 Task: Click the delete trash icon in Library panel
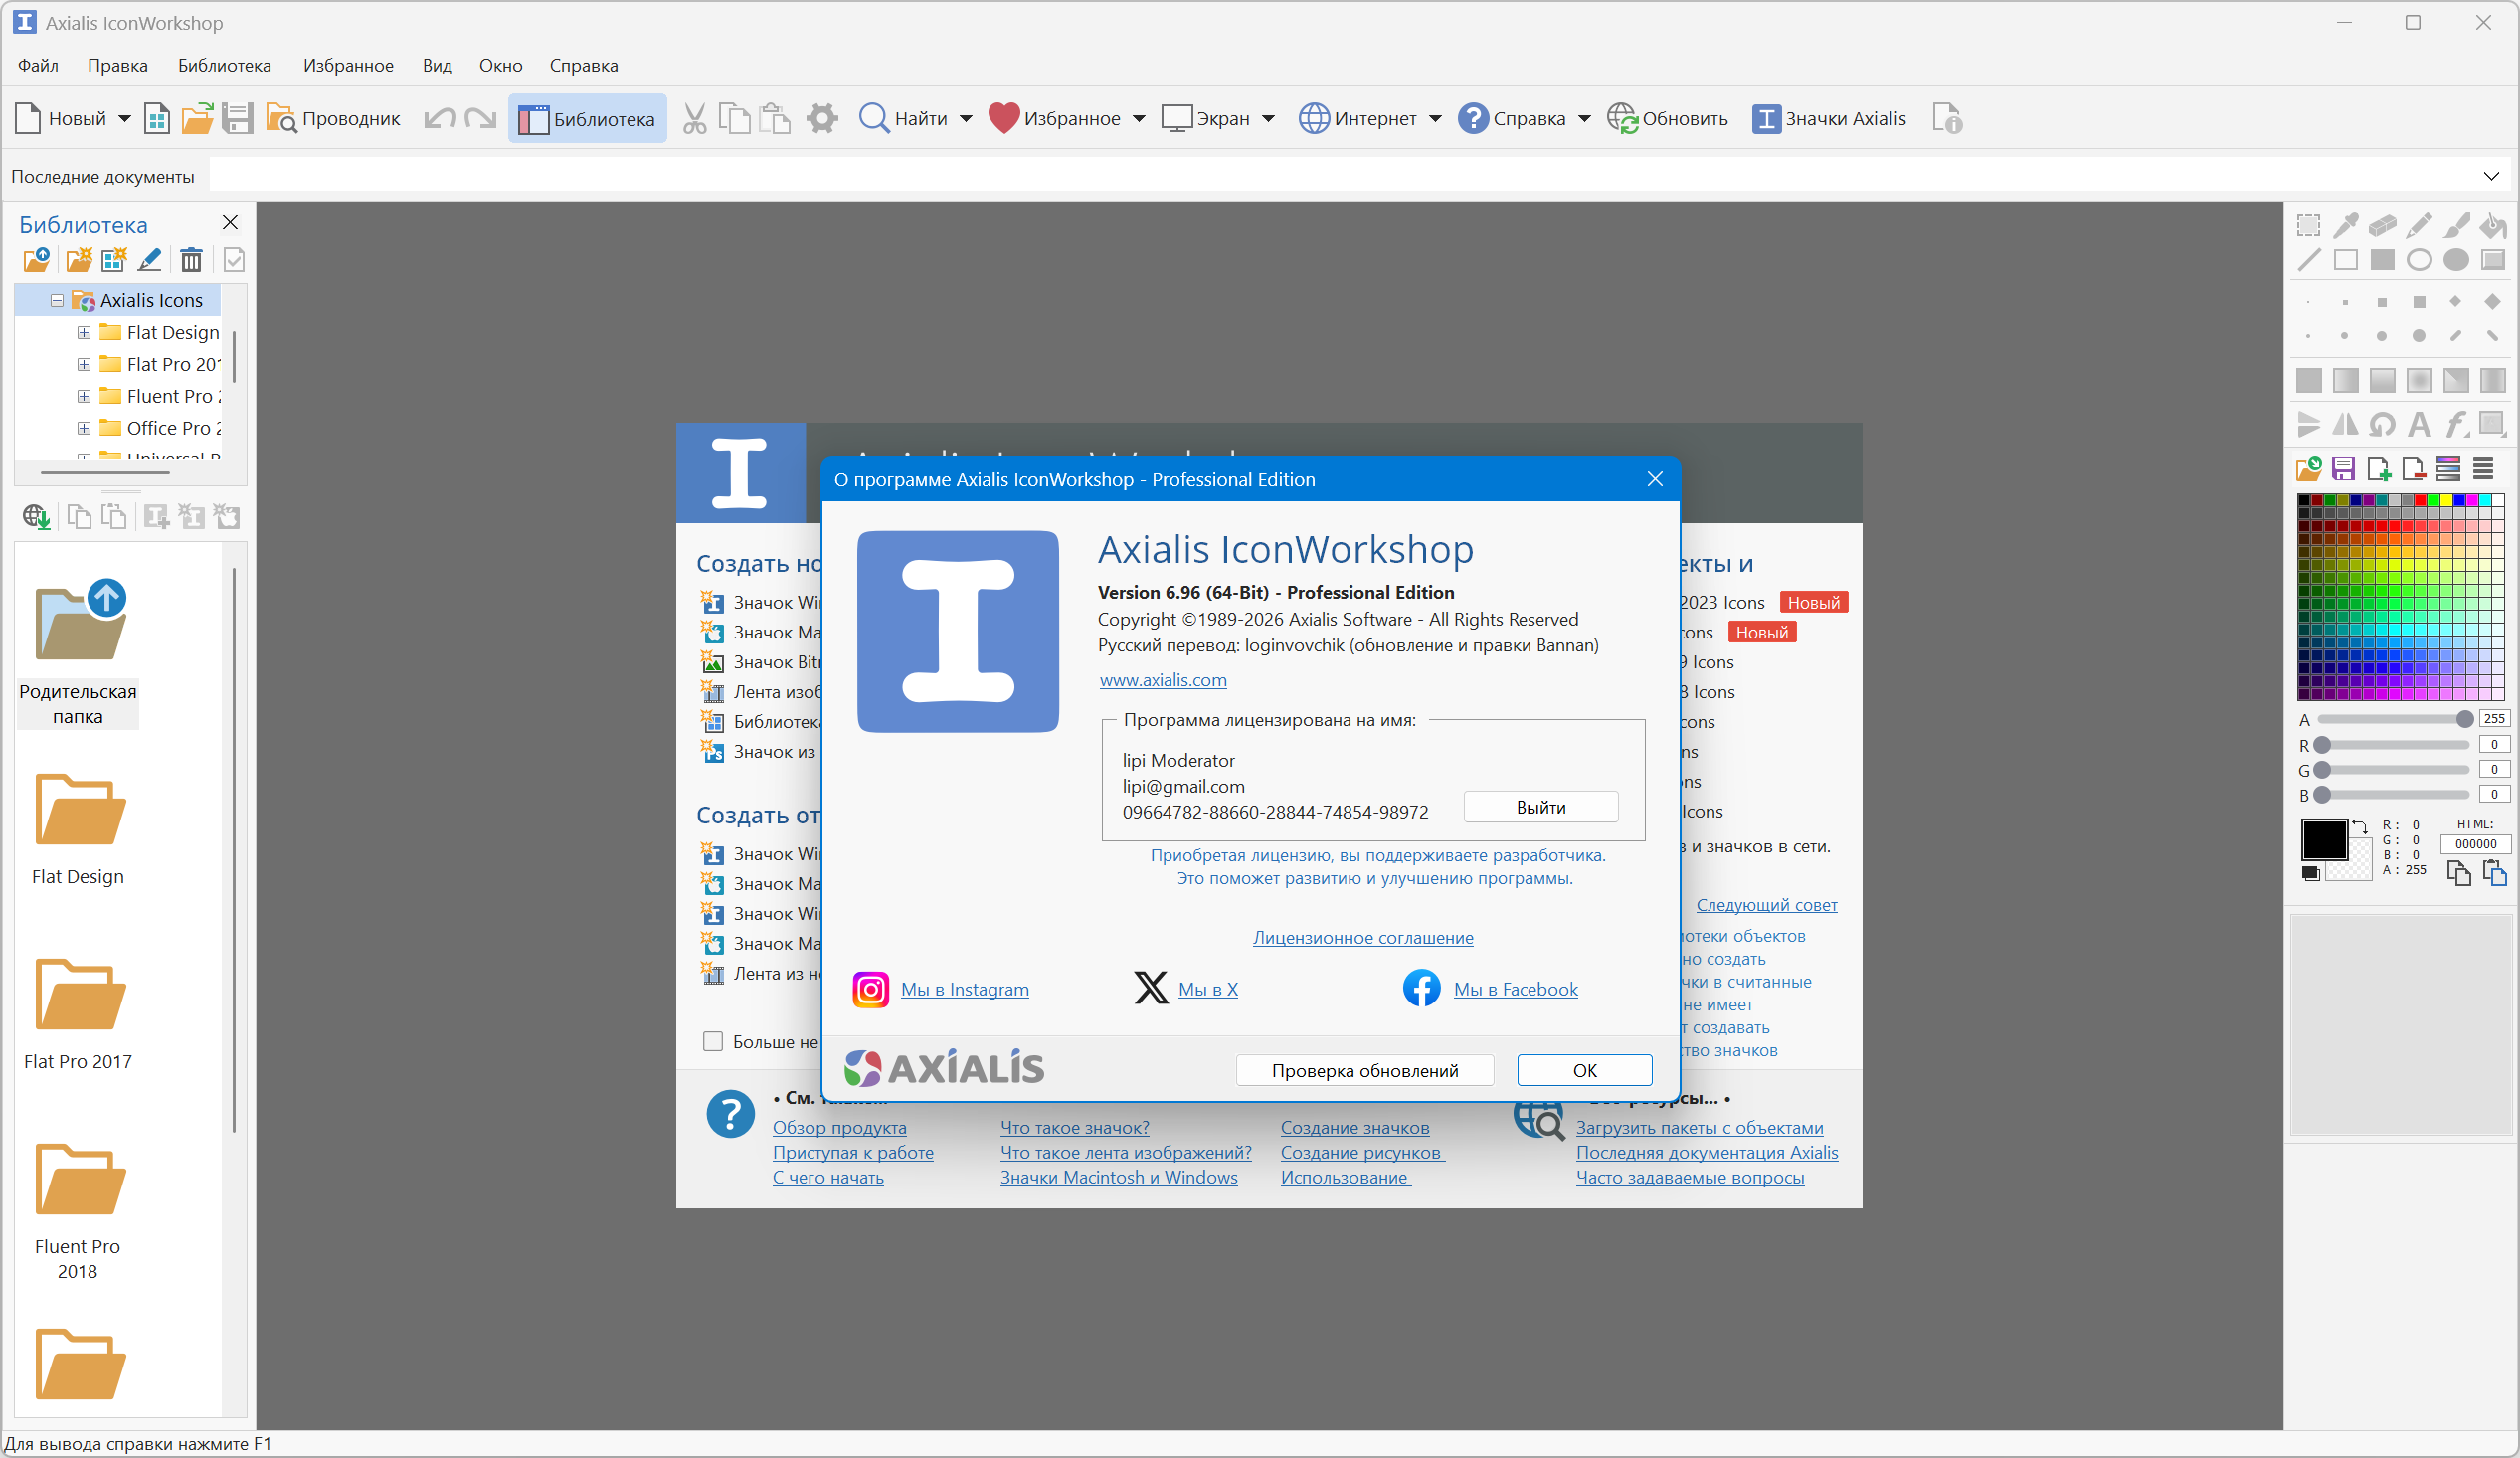tap(191, 260)
